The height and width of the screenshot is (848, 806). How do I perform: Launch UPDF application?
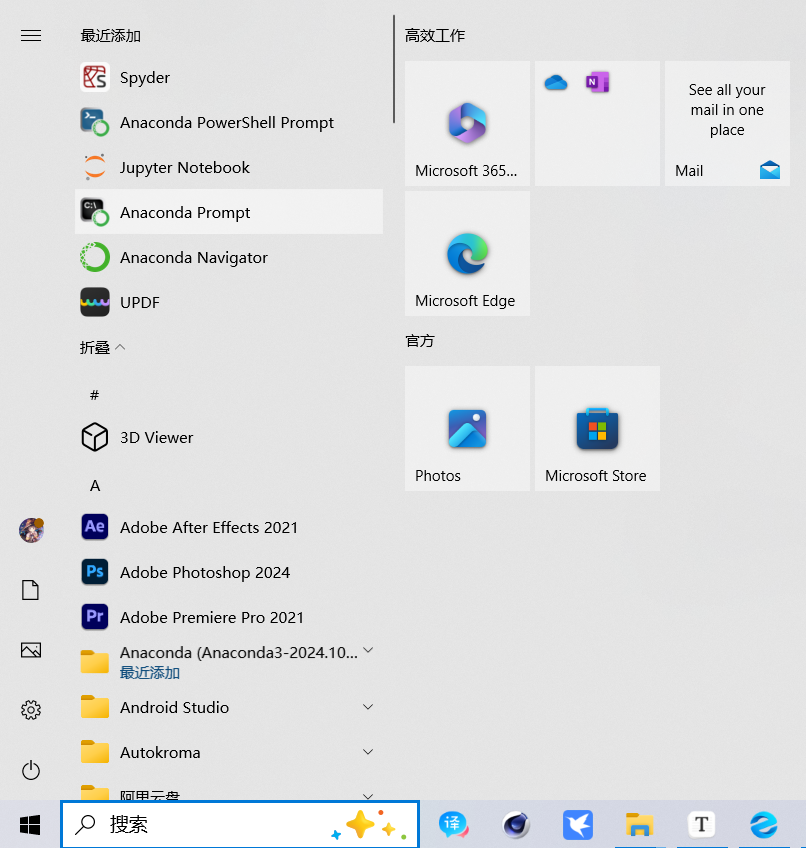click(x=229, y=302)
